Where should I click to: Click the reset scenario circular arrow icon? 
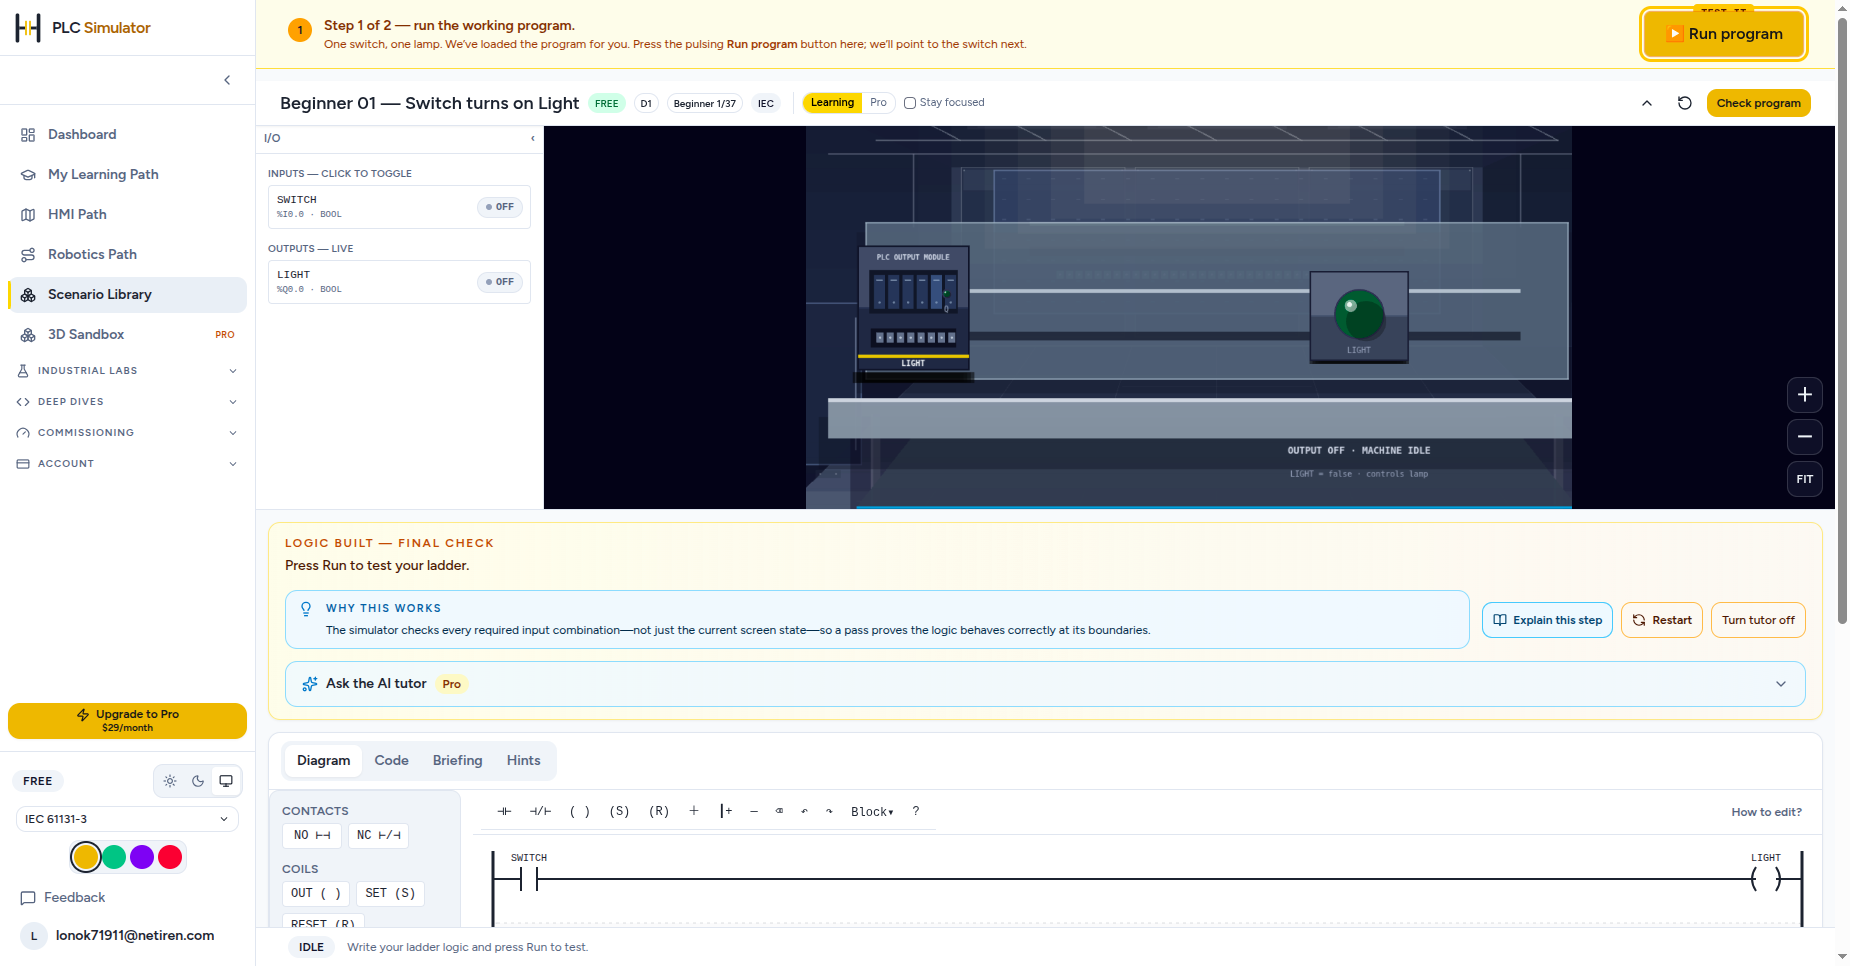1685,103
